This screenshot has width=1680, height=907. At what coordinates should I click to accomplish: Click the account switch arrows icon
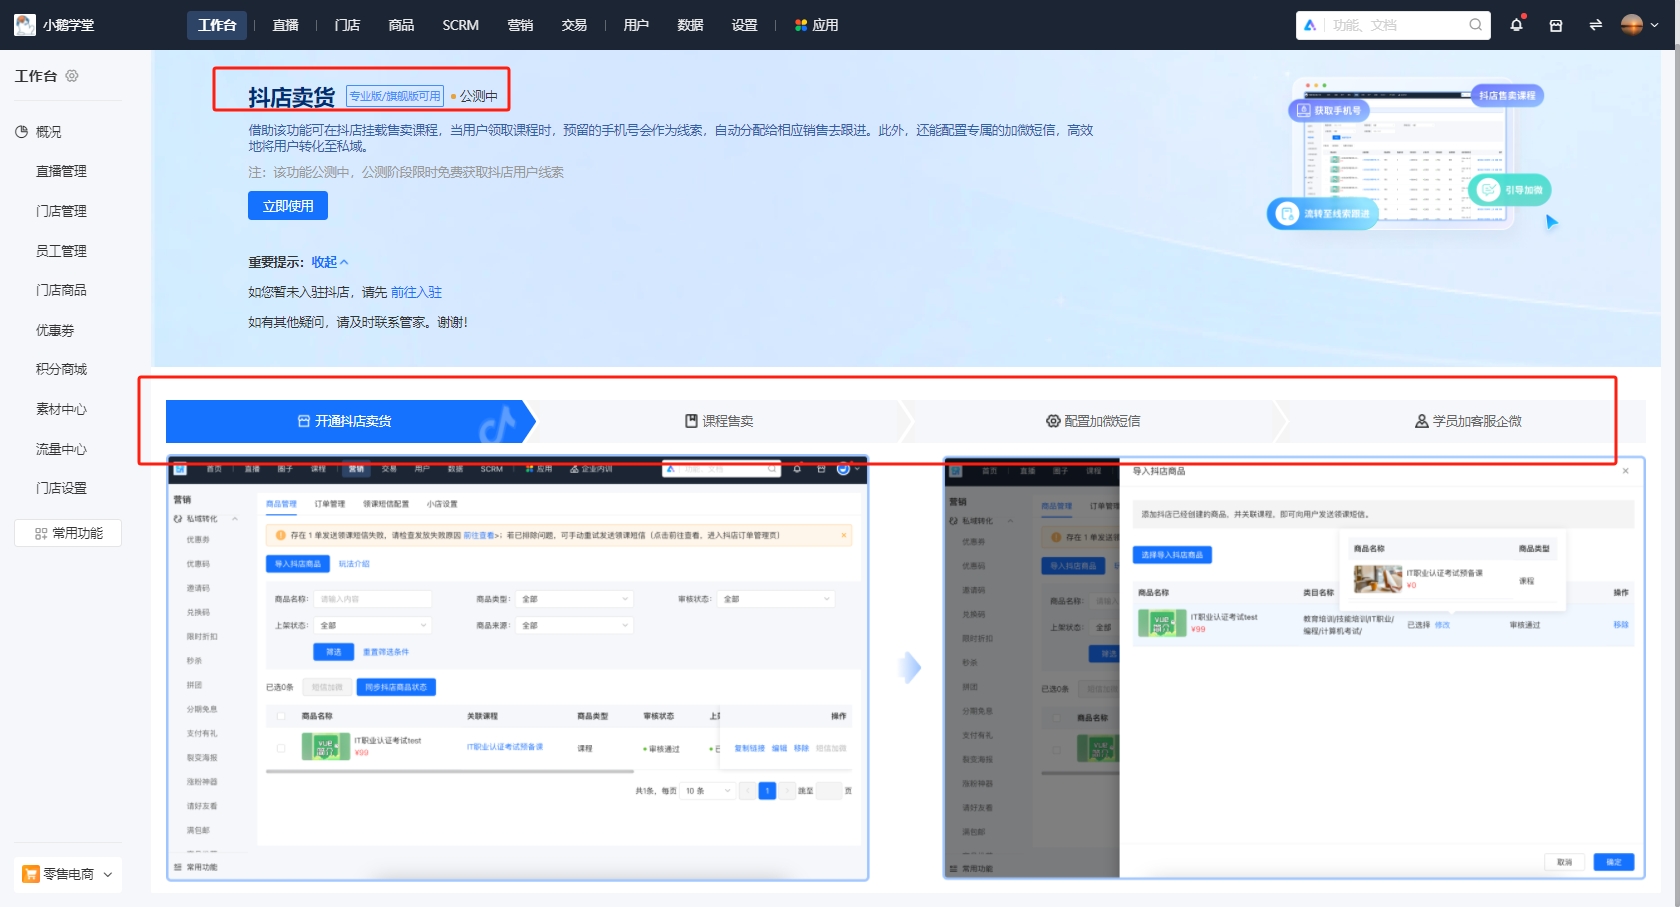tap(1595, 24)
